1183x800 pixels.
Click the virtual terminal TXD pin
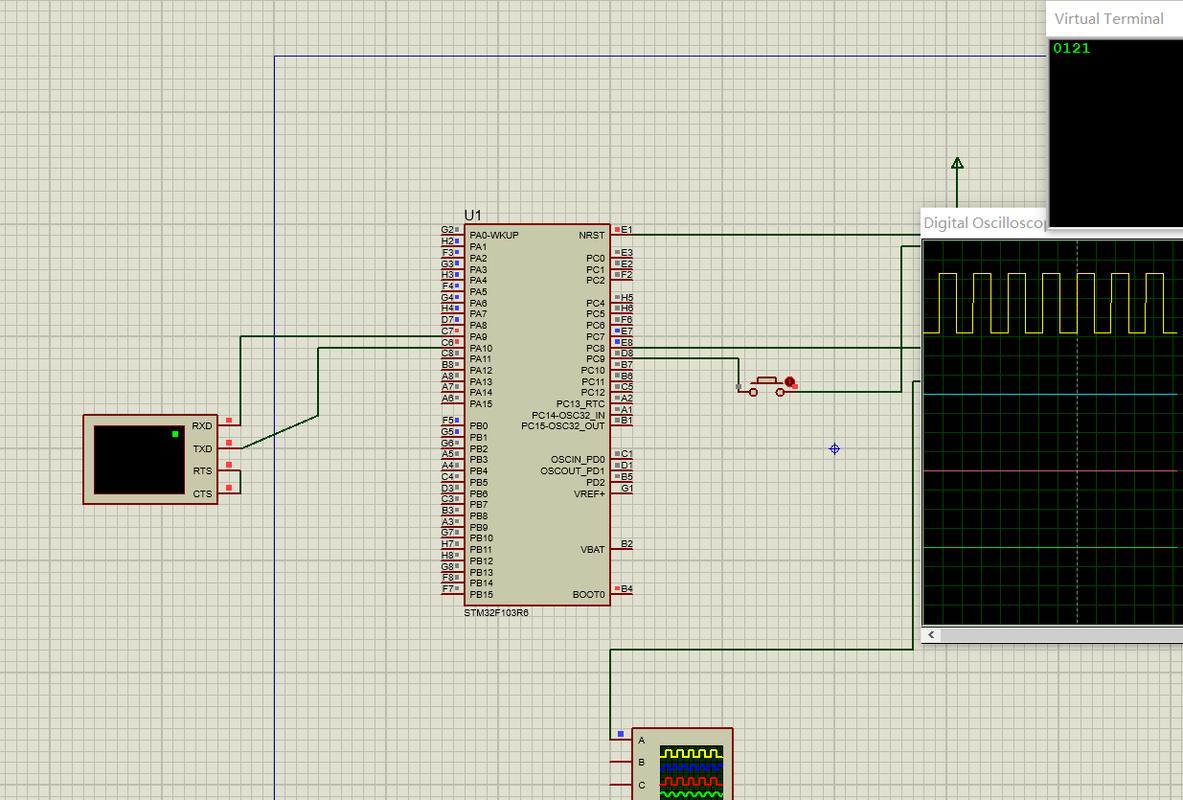pyautogui.click(x=202, y=448)
